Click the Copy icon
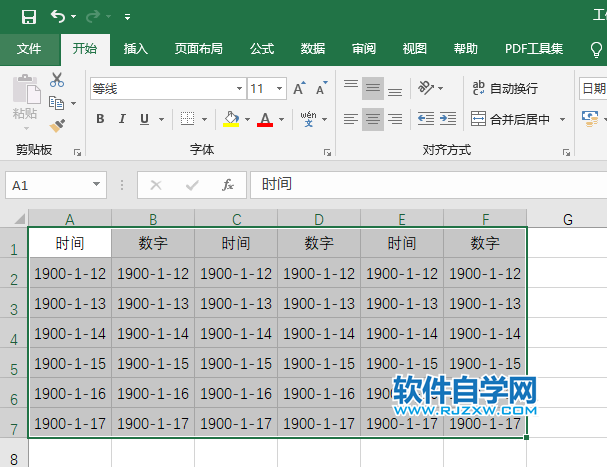The height and width of the screenshot is (467, 607). click(x=57, y=103)
